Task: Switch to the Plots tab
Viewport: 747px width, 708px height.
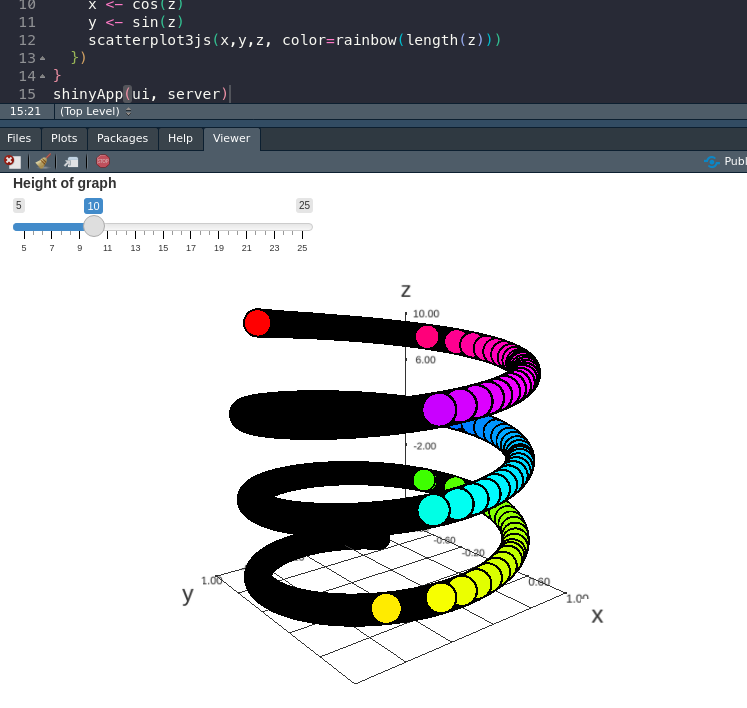Action: pos(64,139)
